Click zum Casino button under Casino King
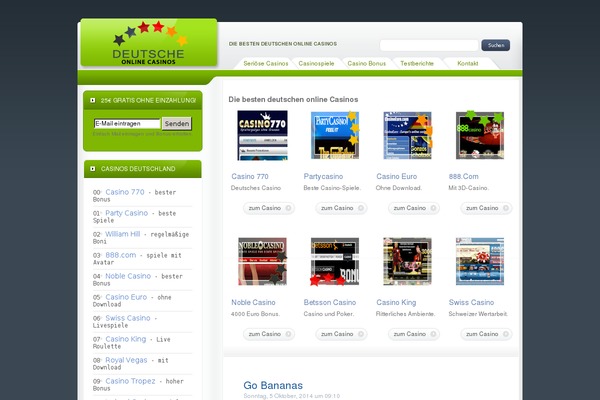The width and height of the screenshot is (600, 400). (x=414, y=334)
